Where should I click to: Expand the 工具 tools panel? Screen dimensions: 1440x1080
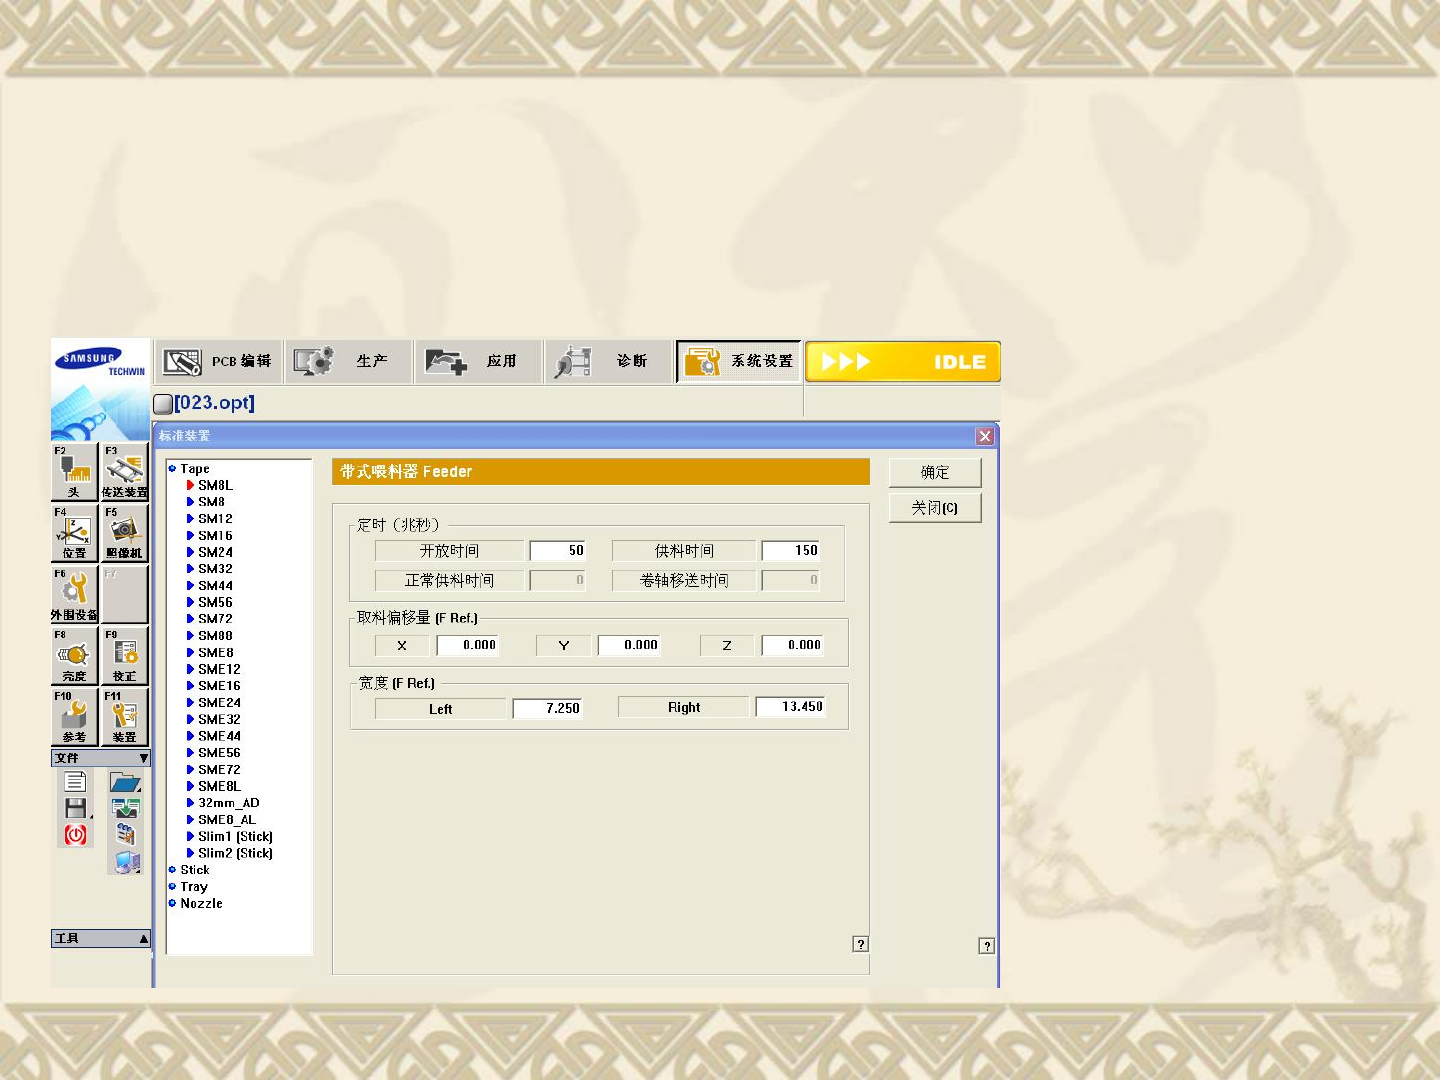[143, 939]
